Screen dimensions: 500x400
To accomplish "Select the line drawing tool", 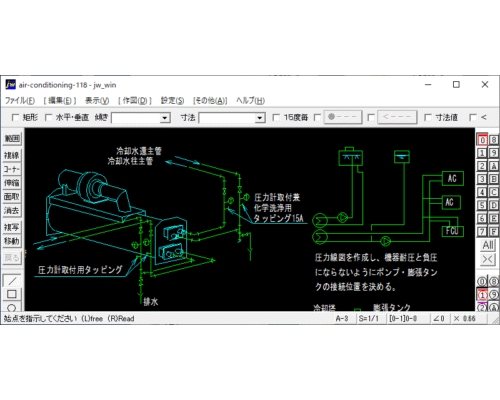I will click(12, 281).
